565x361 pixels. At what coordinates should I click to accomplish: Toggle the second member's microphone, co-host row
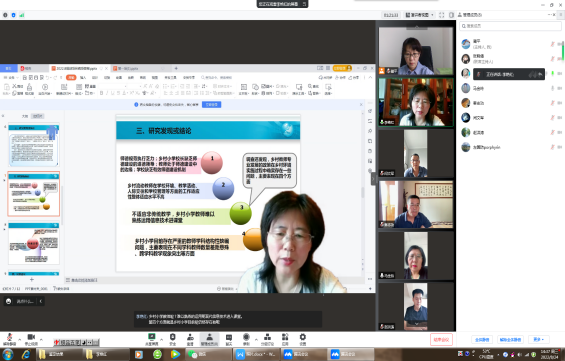(552, 59)
